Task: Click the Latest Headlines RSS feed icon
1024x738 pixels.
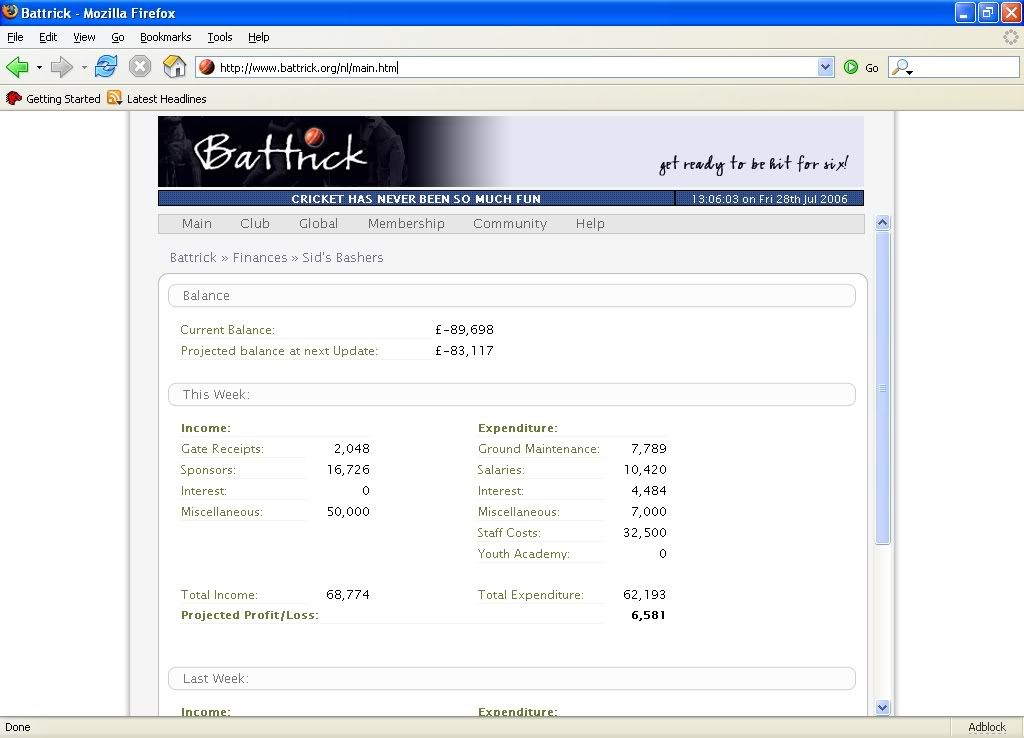Action: 115,98
